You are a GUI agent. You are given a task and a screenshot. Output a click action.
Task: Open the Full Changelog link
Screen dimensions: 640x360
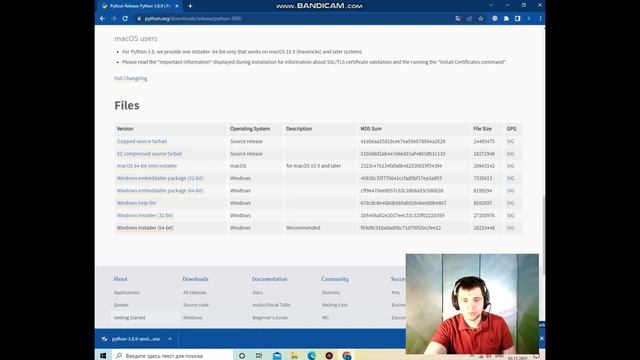pos(131,78)
